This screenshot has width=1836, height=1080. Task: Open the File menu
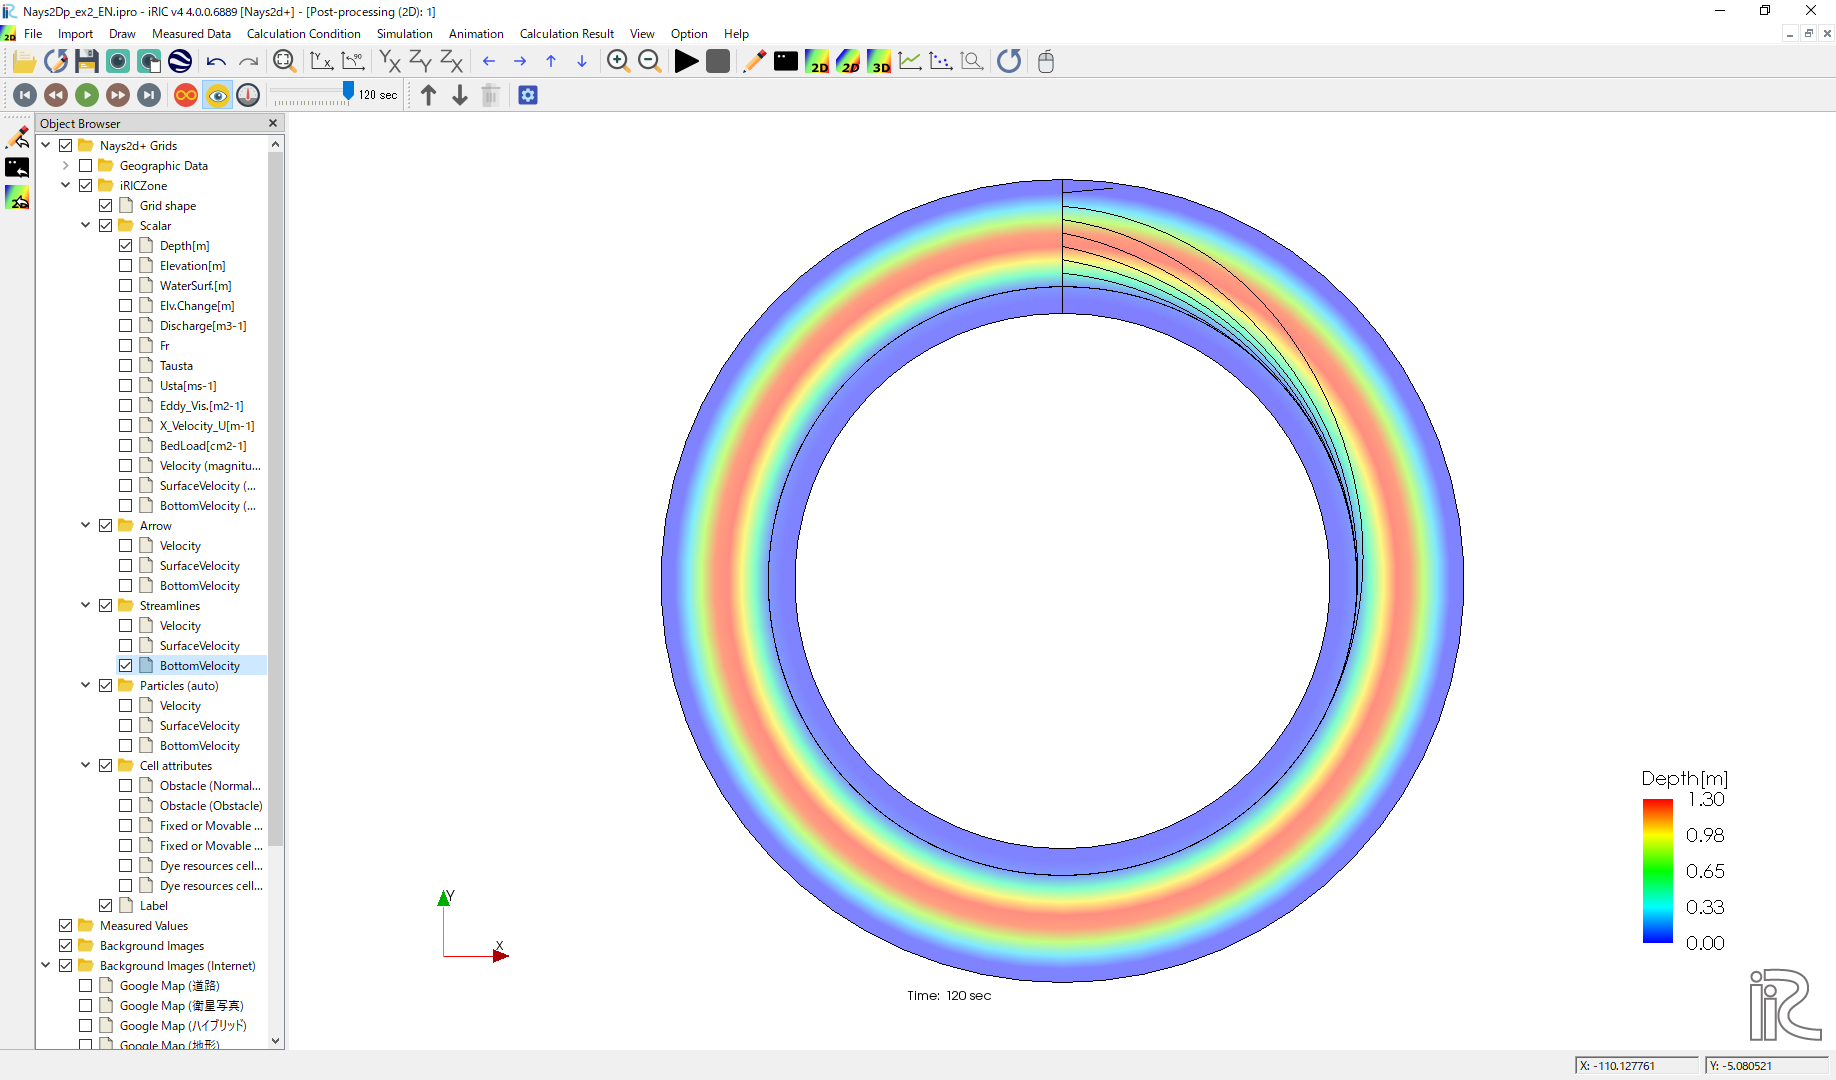[x=33, y=33]
